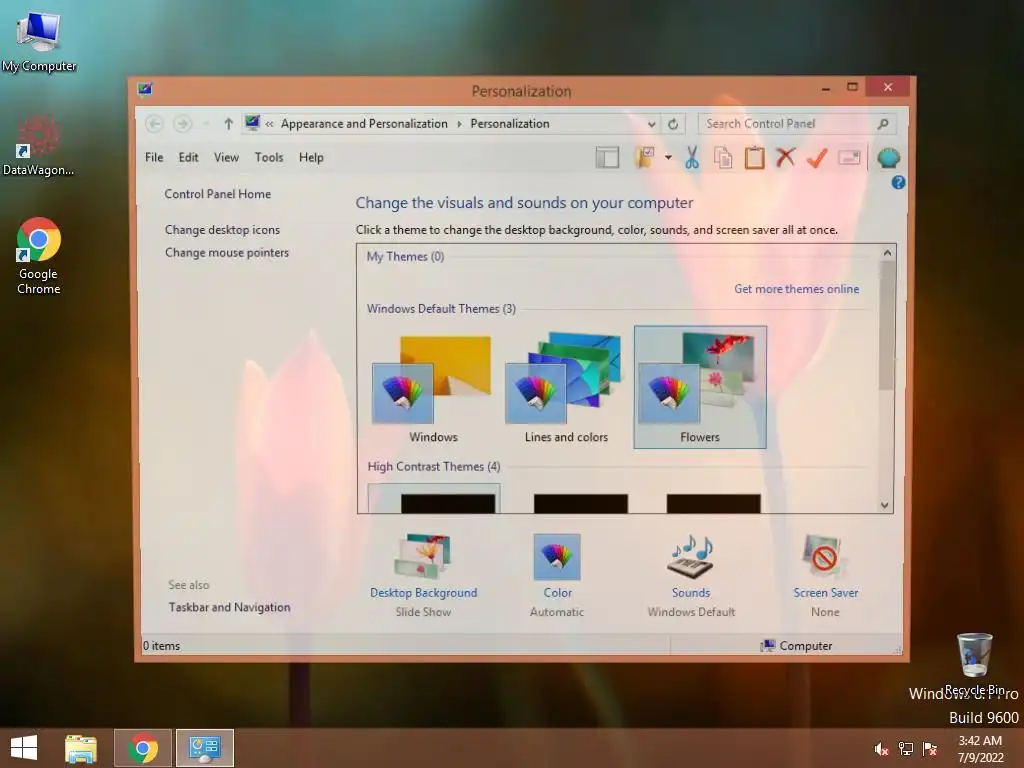Click Change mouse pointers link
Viewport: 1024px width, 768px height.
(227, 253)
